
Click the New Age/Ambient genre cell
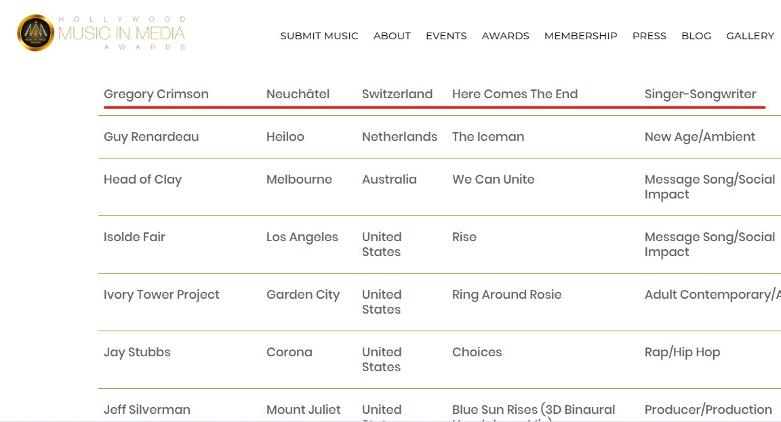tap(700, 137)
